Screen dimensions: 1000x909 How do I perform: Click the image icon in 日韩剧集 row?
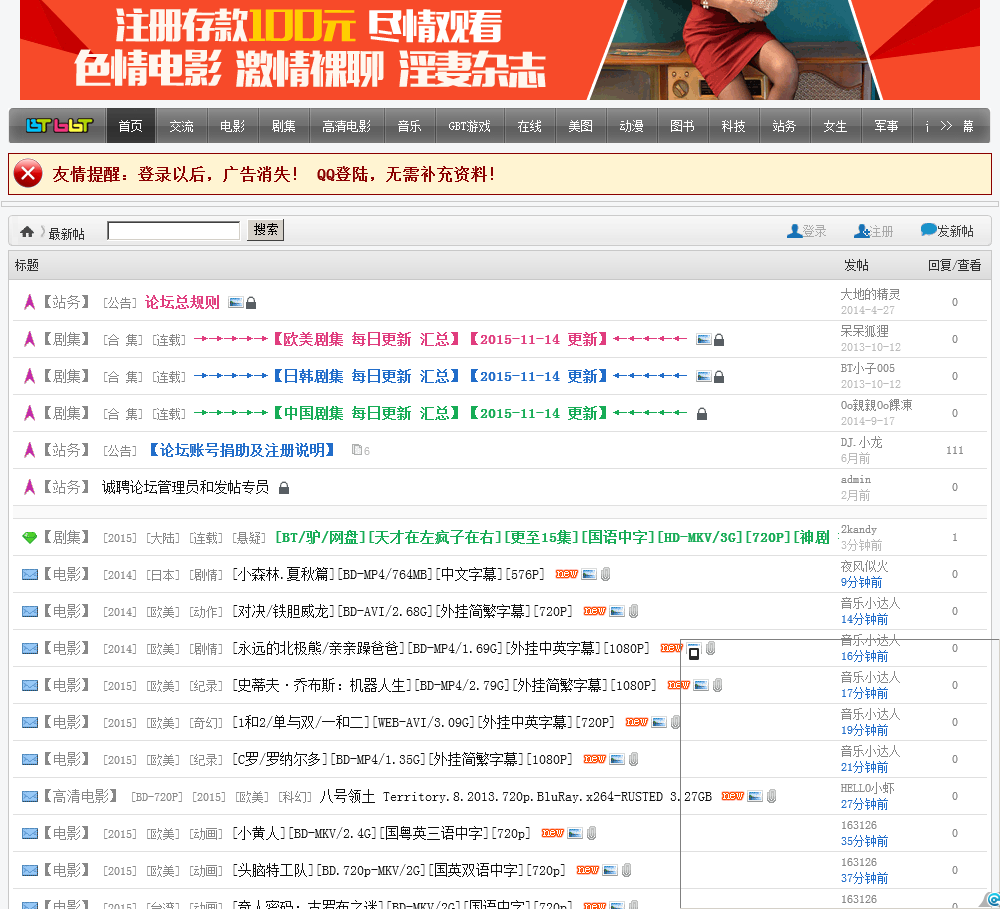coord(703,376)
